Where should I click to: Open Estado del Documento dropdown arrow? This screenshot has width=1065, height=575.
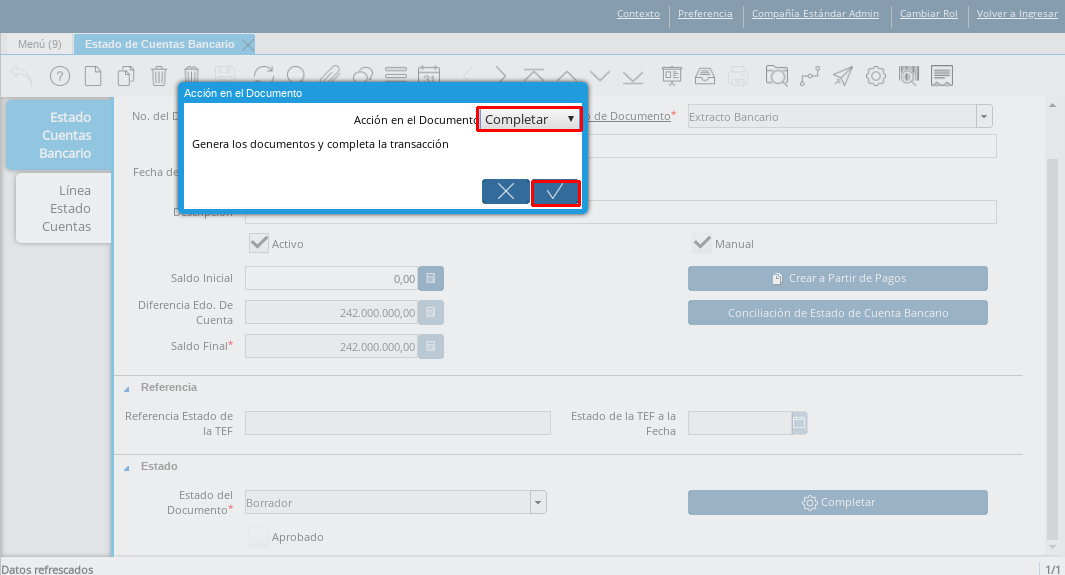[x=538, y=502]
